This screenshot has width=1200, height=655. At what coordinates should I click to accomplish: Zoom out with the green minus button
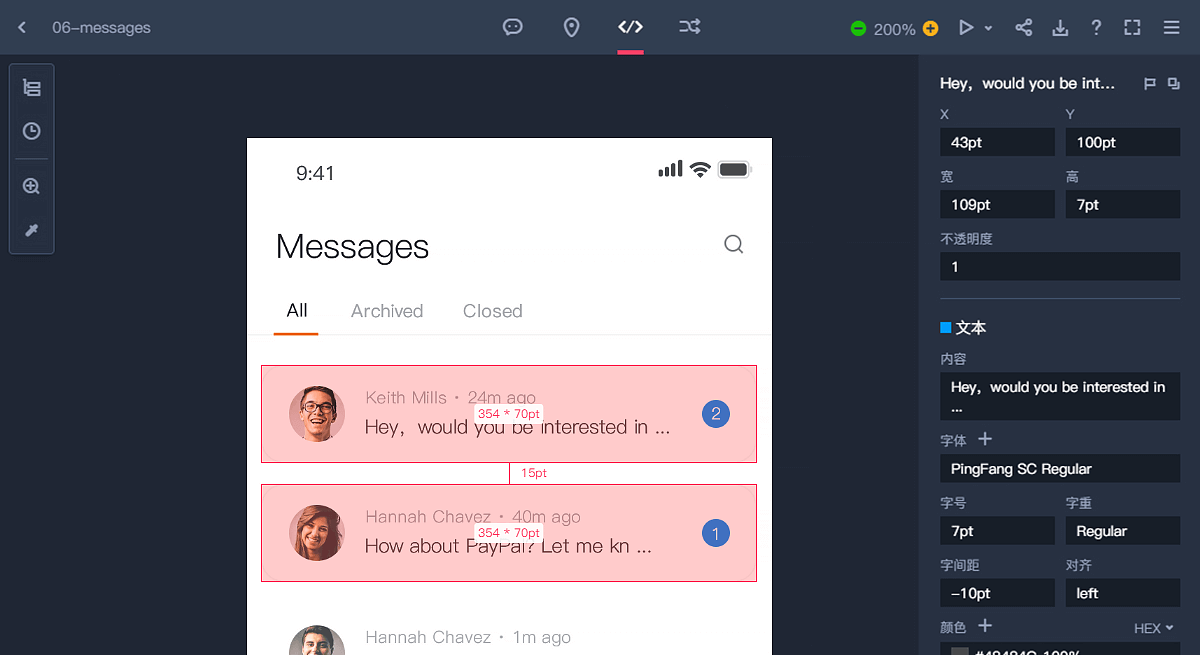click(858, 29)
